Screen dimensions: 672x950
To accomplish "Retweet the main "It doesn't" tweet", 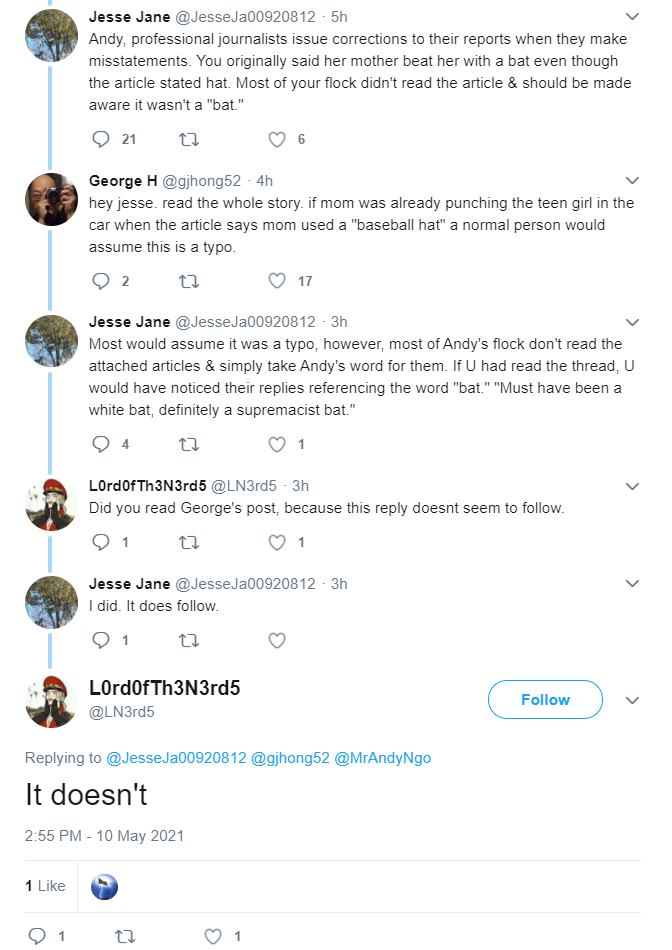I will coord(125,936).
